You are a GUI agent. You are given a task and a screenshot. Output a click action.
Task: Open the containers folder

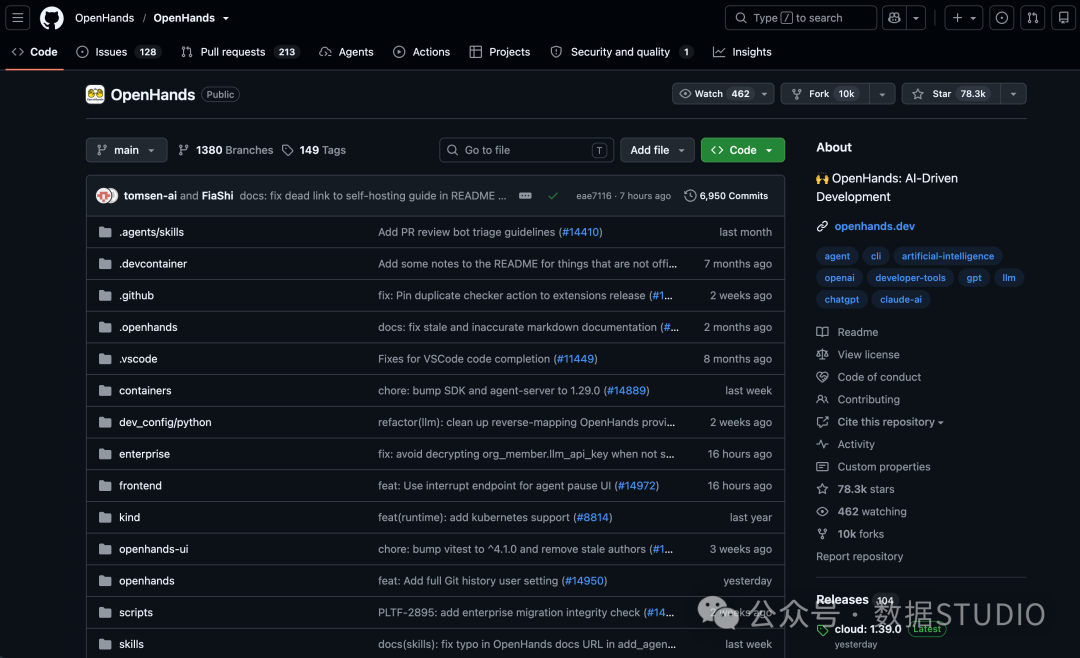145,391
